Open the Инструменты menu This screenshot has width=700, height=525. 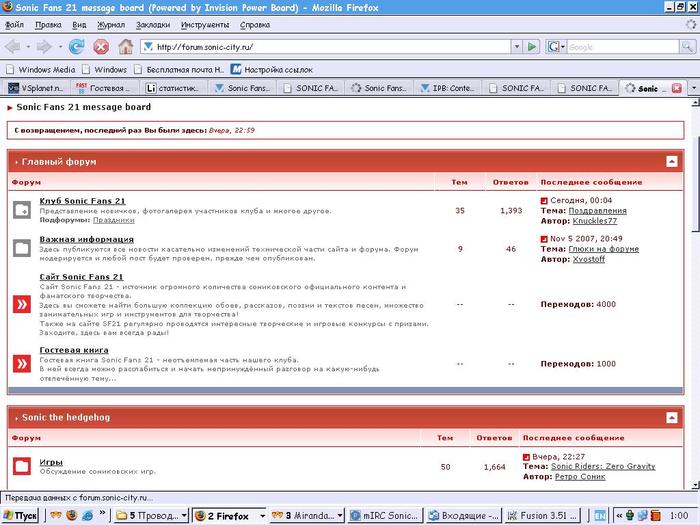(205, 25)
